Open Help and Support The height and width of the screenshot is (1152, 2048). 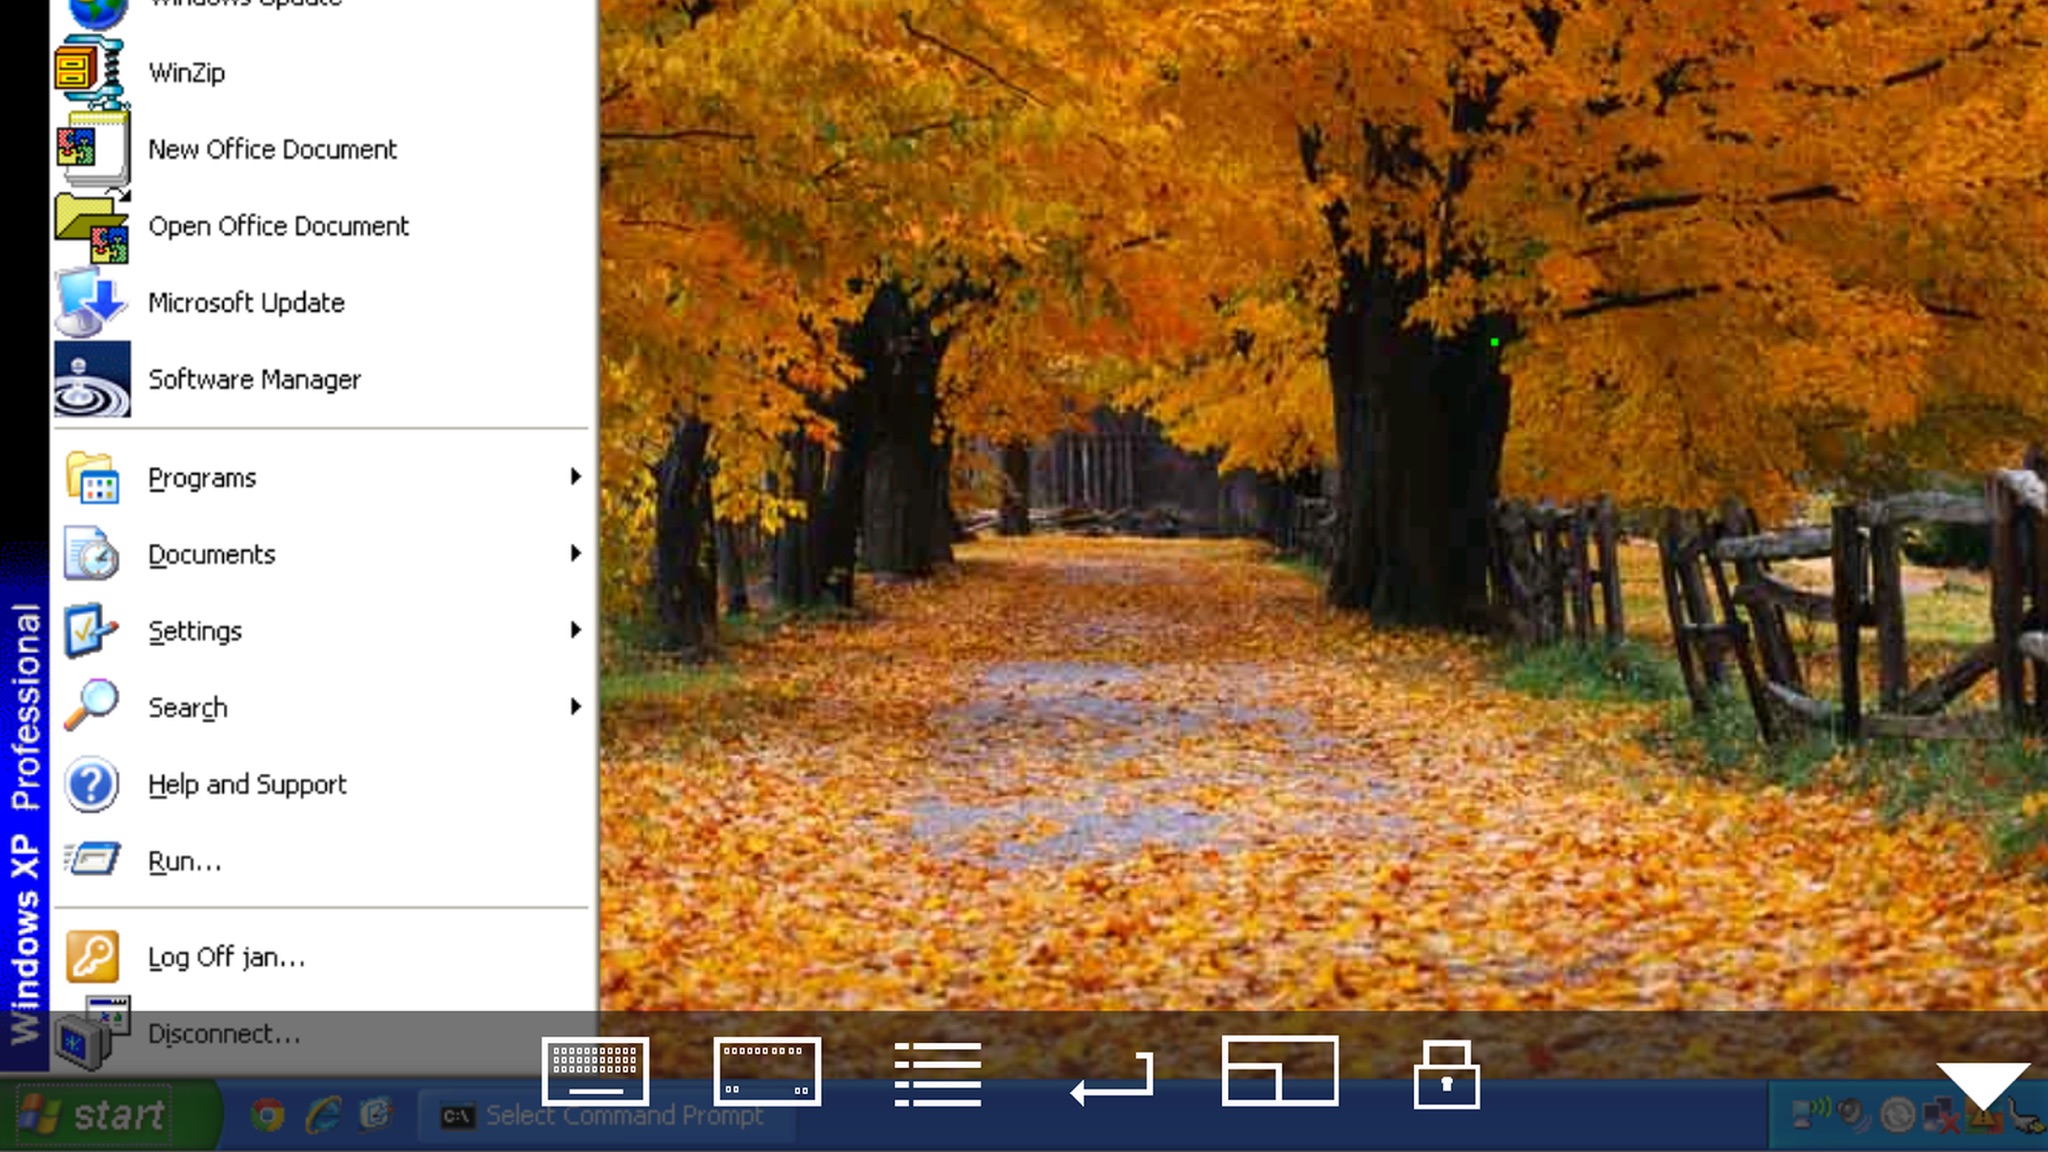click(x=320, y=784)
